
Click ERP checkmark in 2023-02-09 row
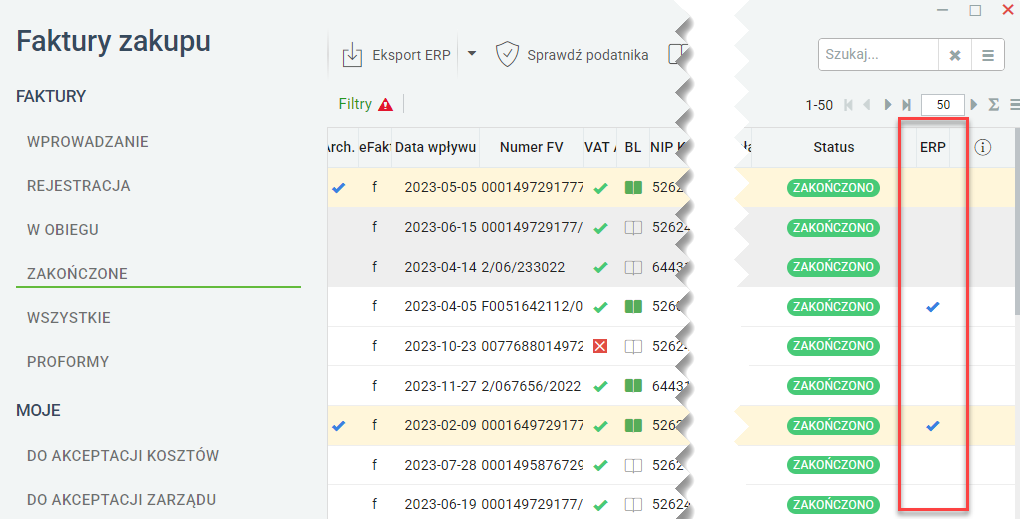click(932, 426)
